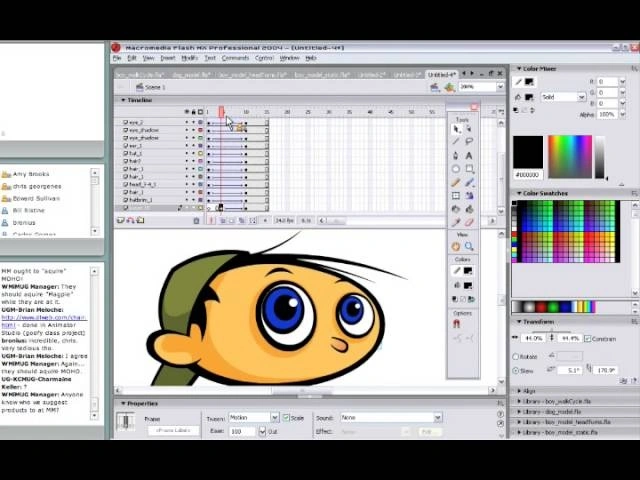The height and width of the screenshot is (480, 640).
Task: Toggle Constrain checkbox in Transform
Action: 587,339
